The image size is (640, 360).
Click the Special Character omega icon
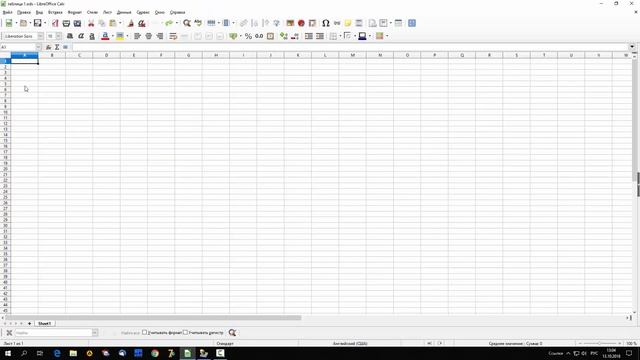point(326,23)
